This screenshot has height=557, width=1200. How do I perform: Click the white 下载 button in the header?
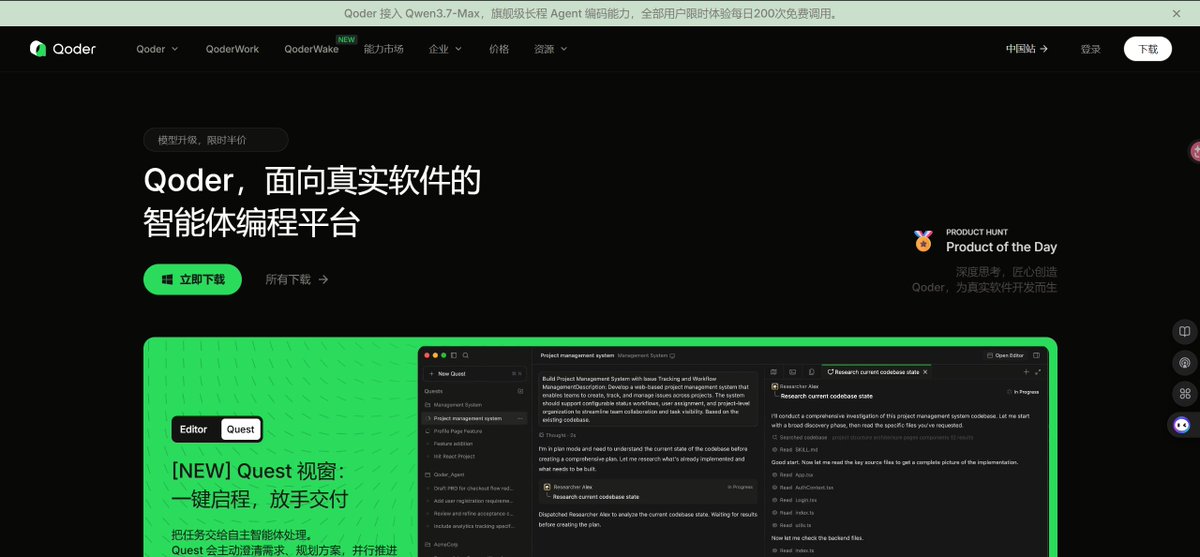1148,49
